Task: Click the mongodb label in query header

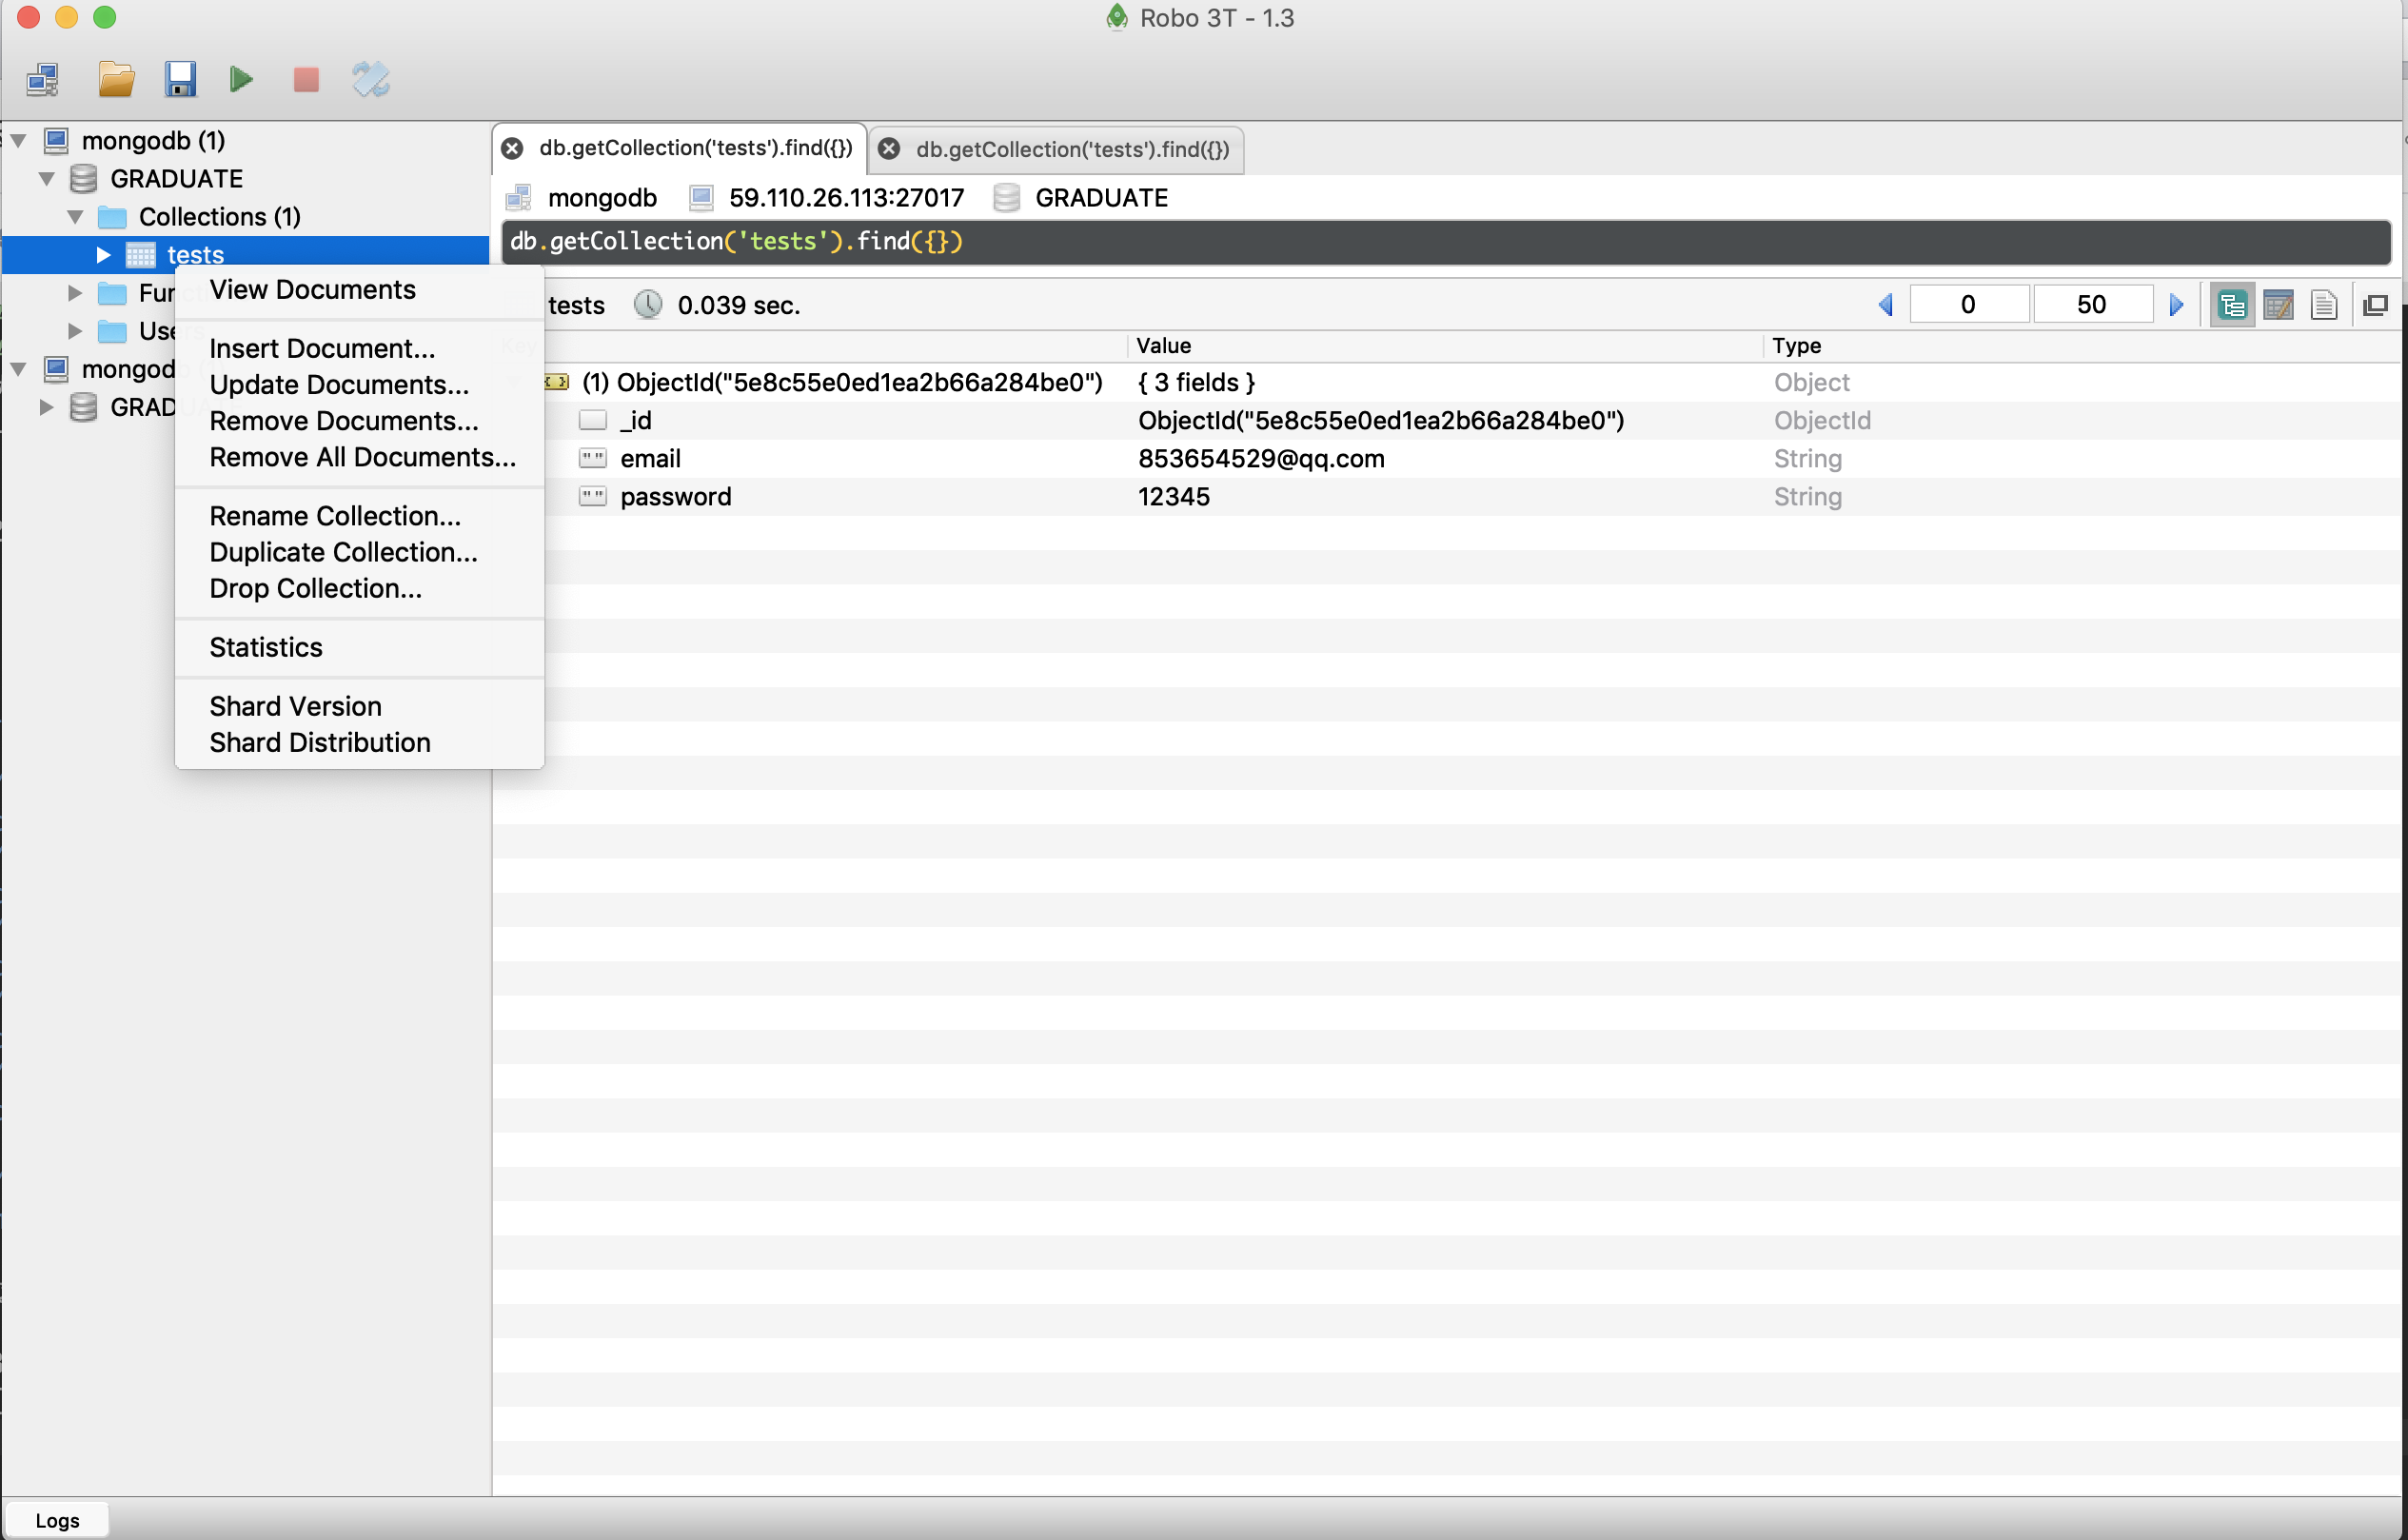Action: click(x=602, y=198)
